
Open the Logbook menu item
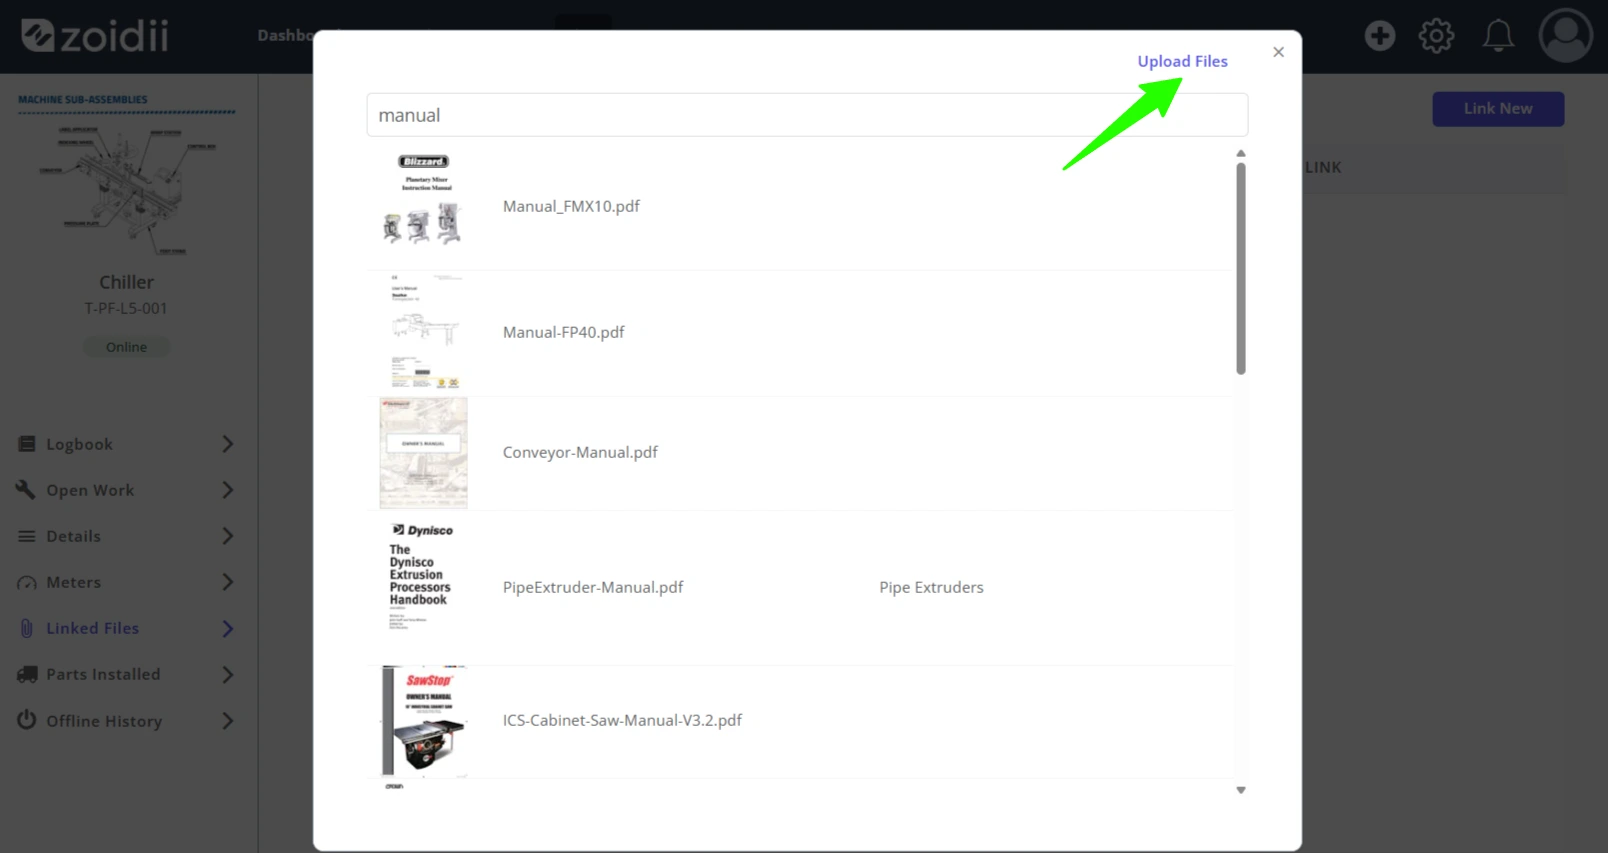(x=126, y=444)
